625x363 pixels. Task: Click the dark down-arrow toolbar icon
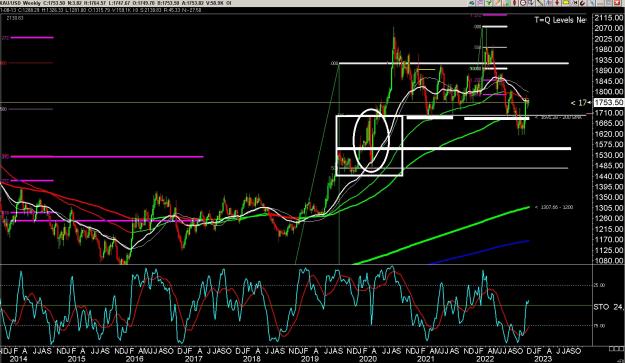pyautogui.click(x=531, y=3)
